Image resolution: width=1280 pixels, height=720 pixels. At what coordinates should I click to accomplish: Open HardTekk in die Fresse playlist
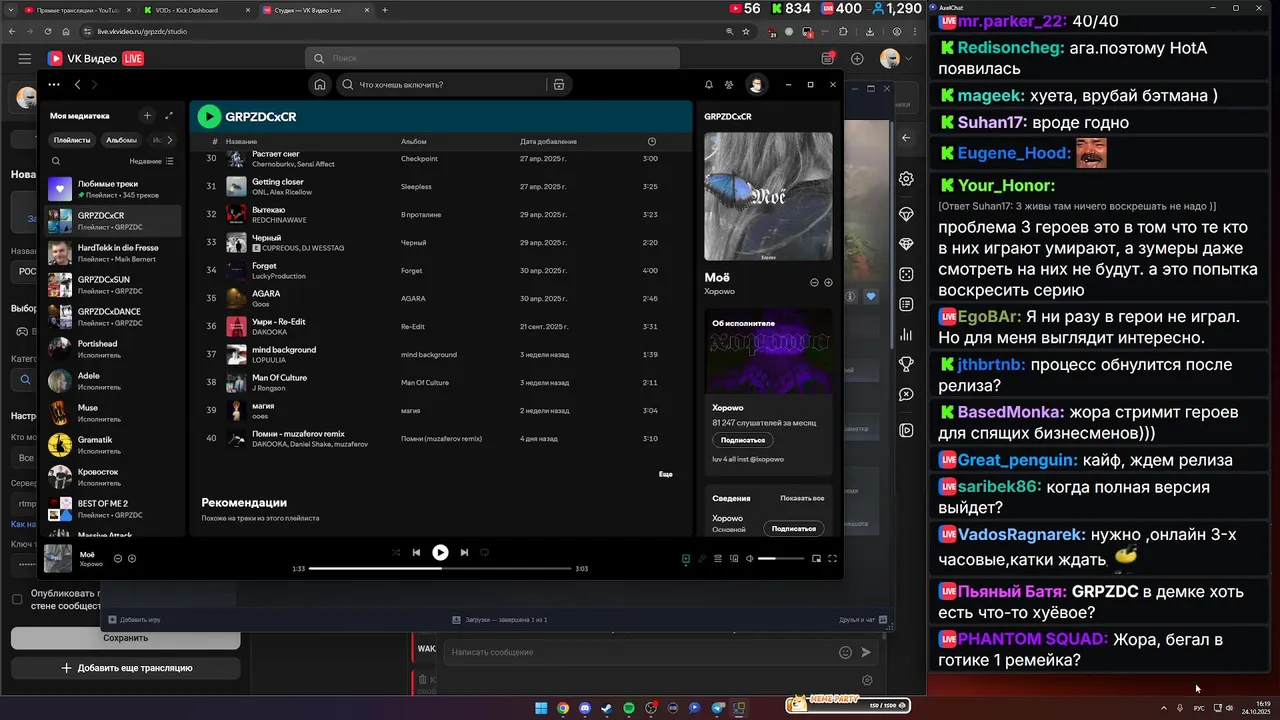click(114, 253)
